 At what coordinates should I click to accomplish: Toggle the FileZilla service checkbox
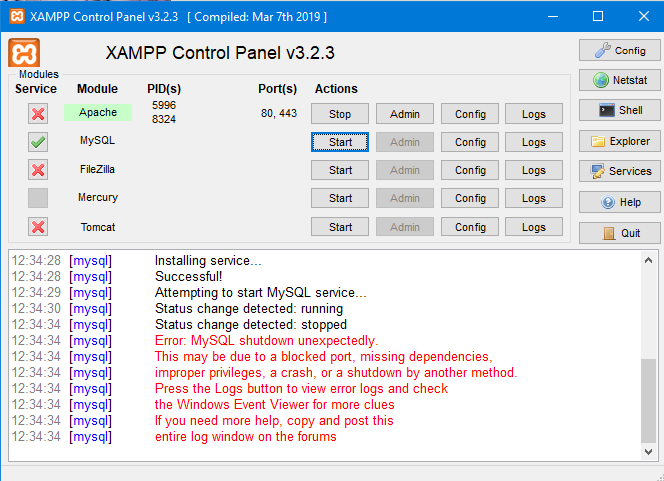38,170
